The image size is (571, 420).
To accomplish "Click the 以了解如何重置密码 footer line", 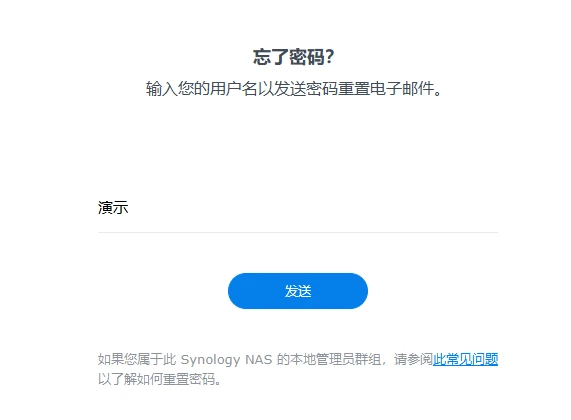I will (x=160, y=379).
